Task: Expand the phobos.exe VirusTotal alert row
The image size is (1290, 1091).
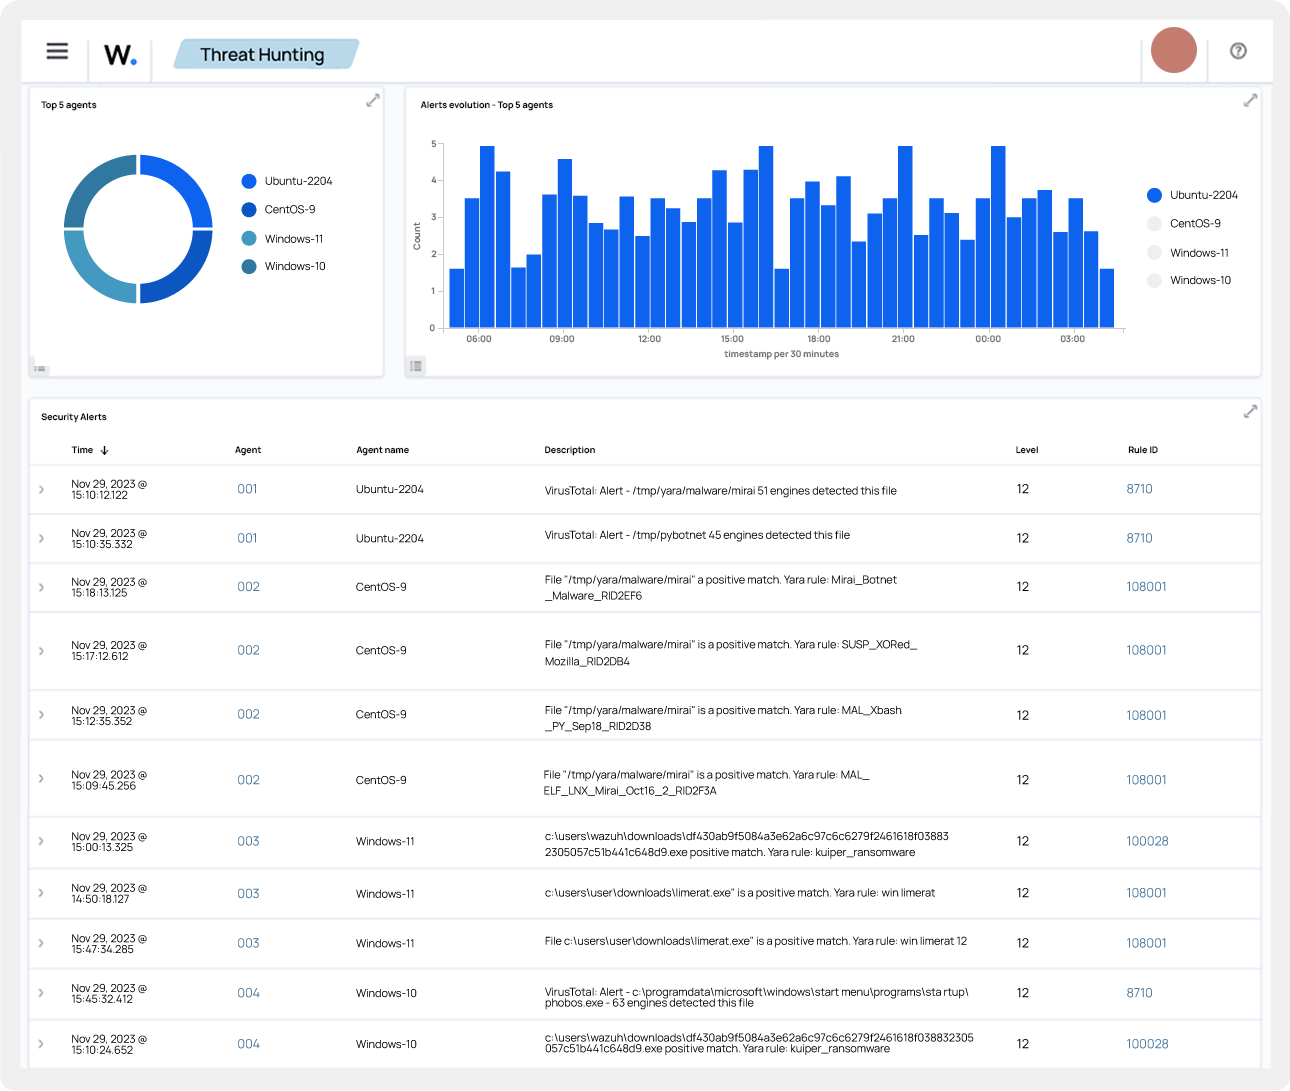Action: (41, 993)
